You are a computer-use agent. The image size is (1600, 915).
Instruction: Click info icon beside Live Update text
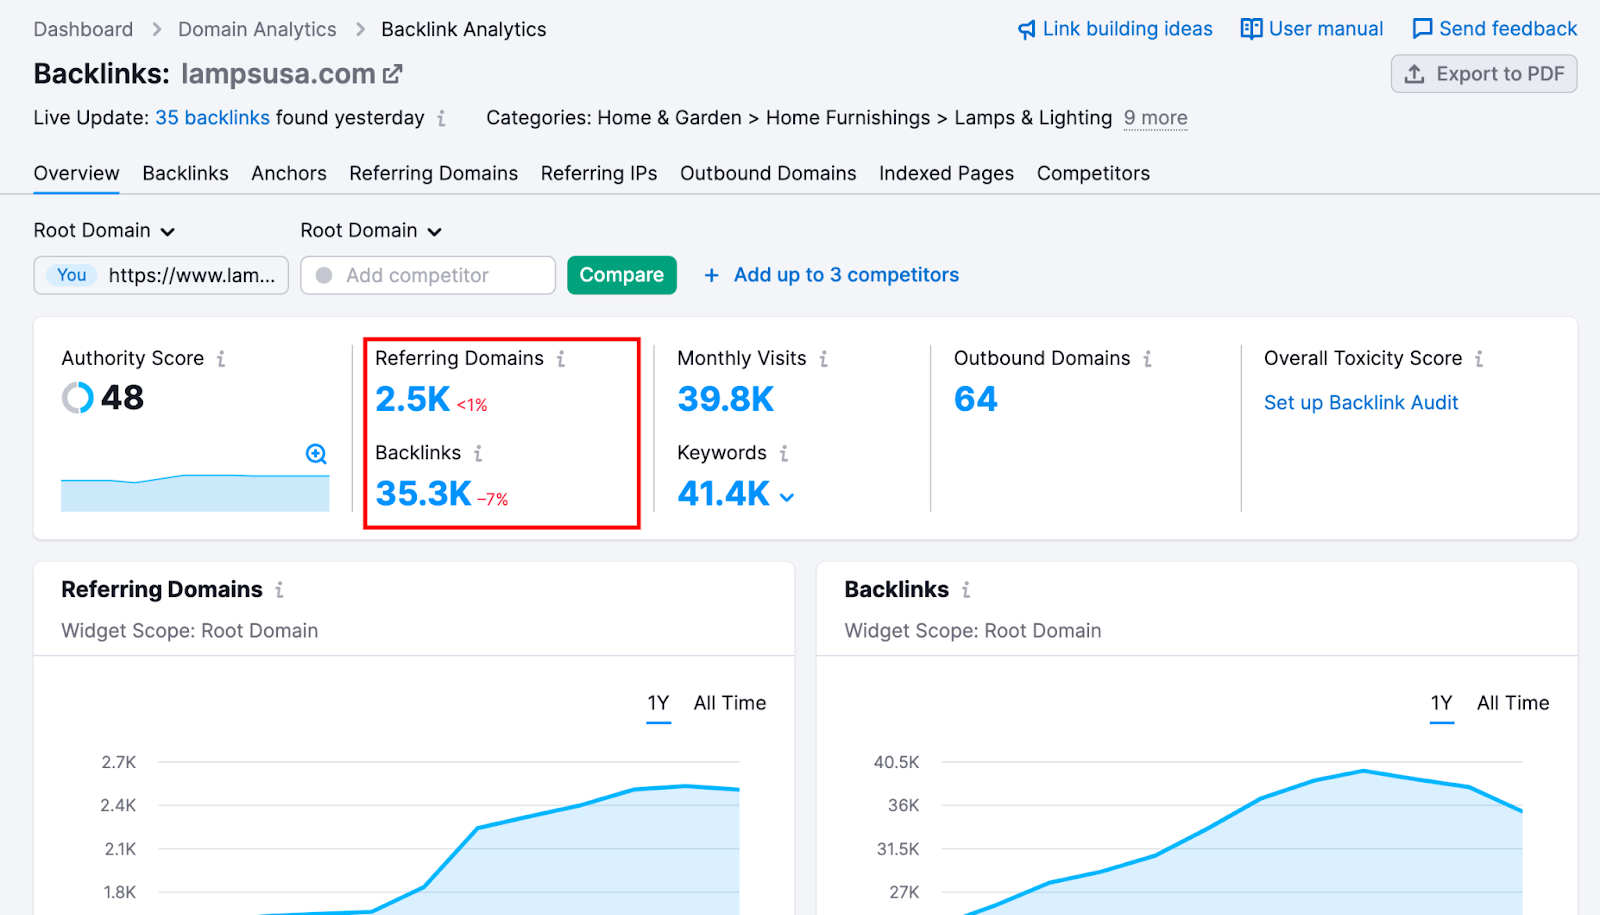pyautogui.click(x=441, y=118)
